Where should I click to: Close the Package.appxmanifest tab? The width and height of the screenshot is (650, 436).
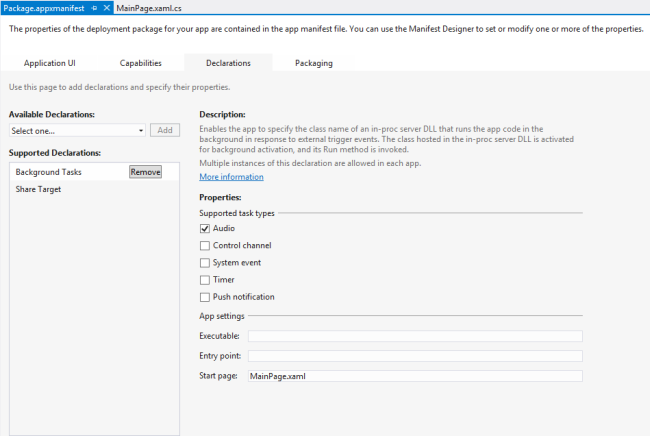106,7
